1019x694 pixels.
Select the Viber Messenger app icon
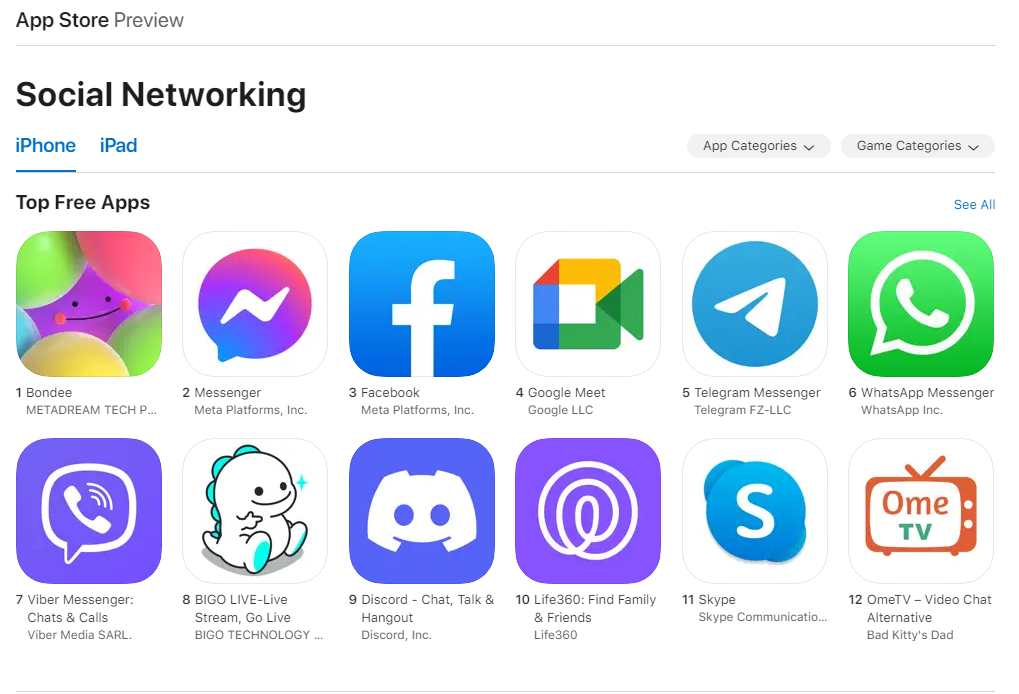coord(89,511)
